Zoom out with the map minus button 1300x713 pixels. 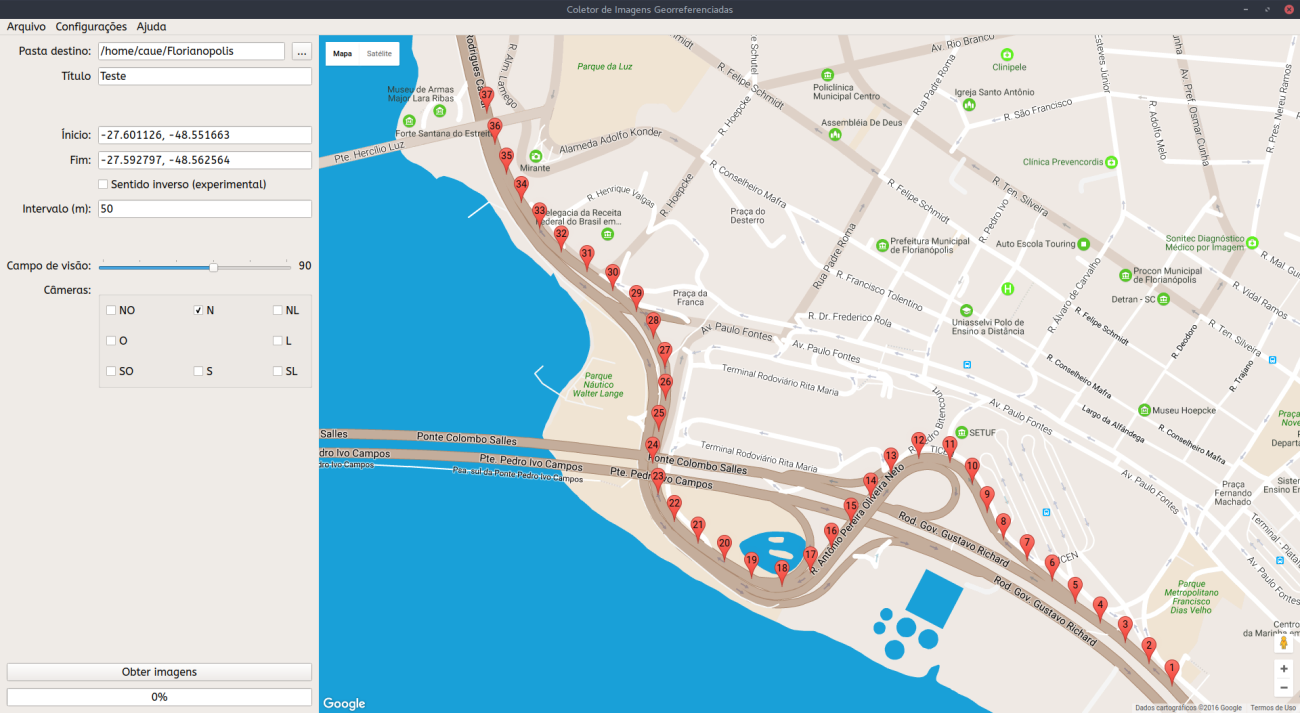[1284, 687]
